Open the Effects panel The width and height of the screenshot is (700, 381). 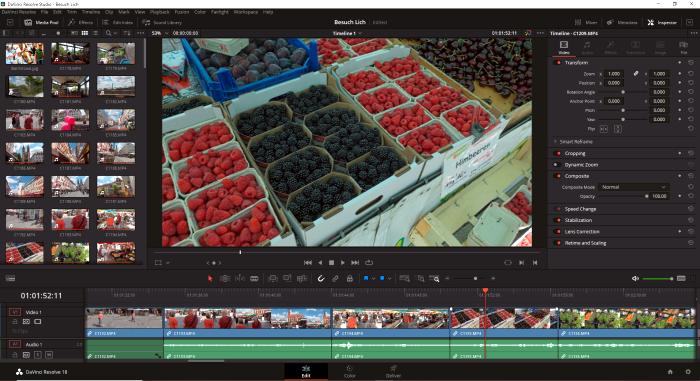81,22
